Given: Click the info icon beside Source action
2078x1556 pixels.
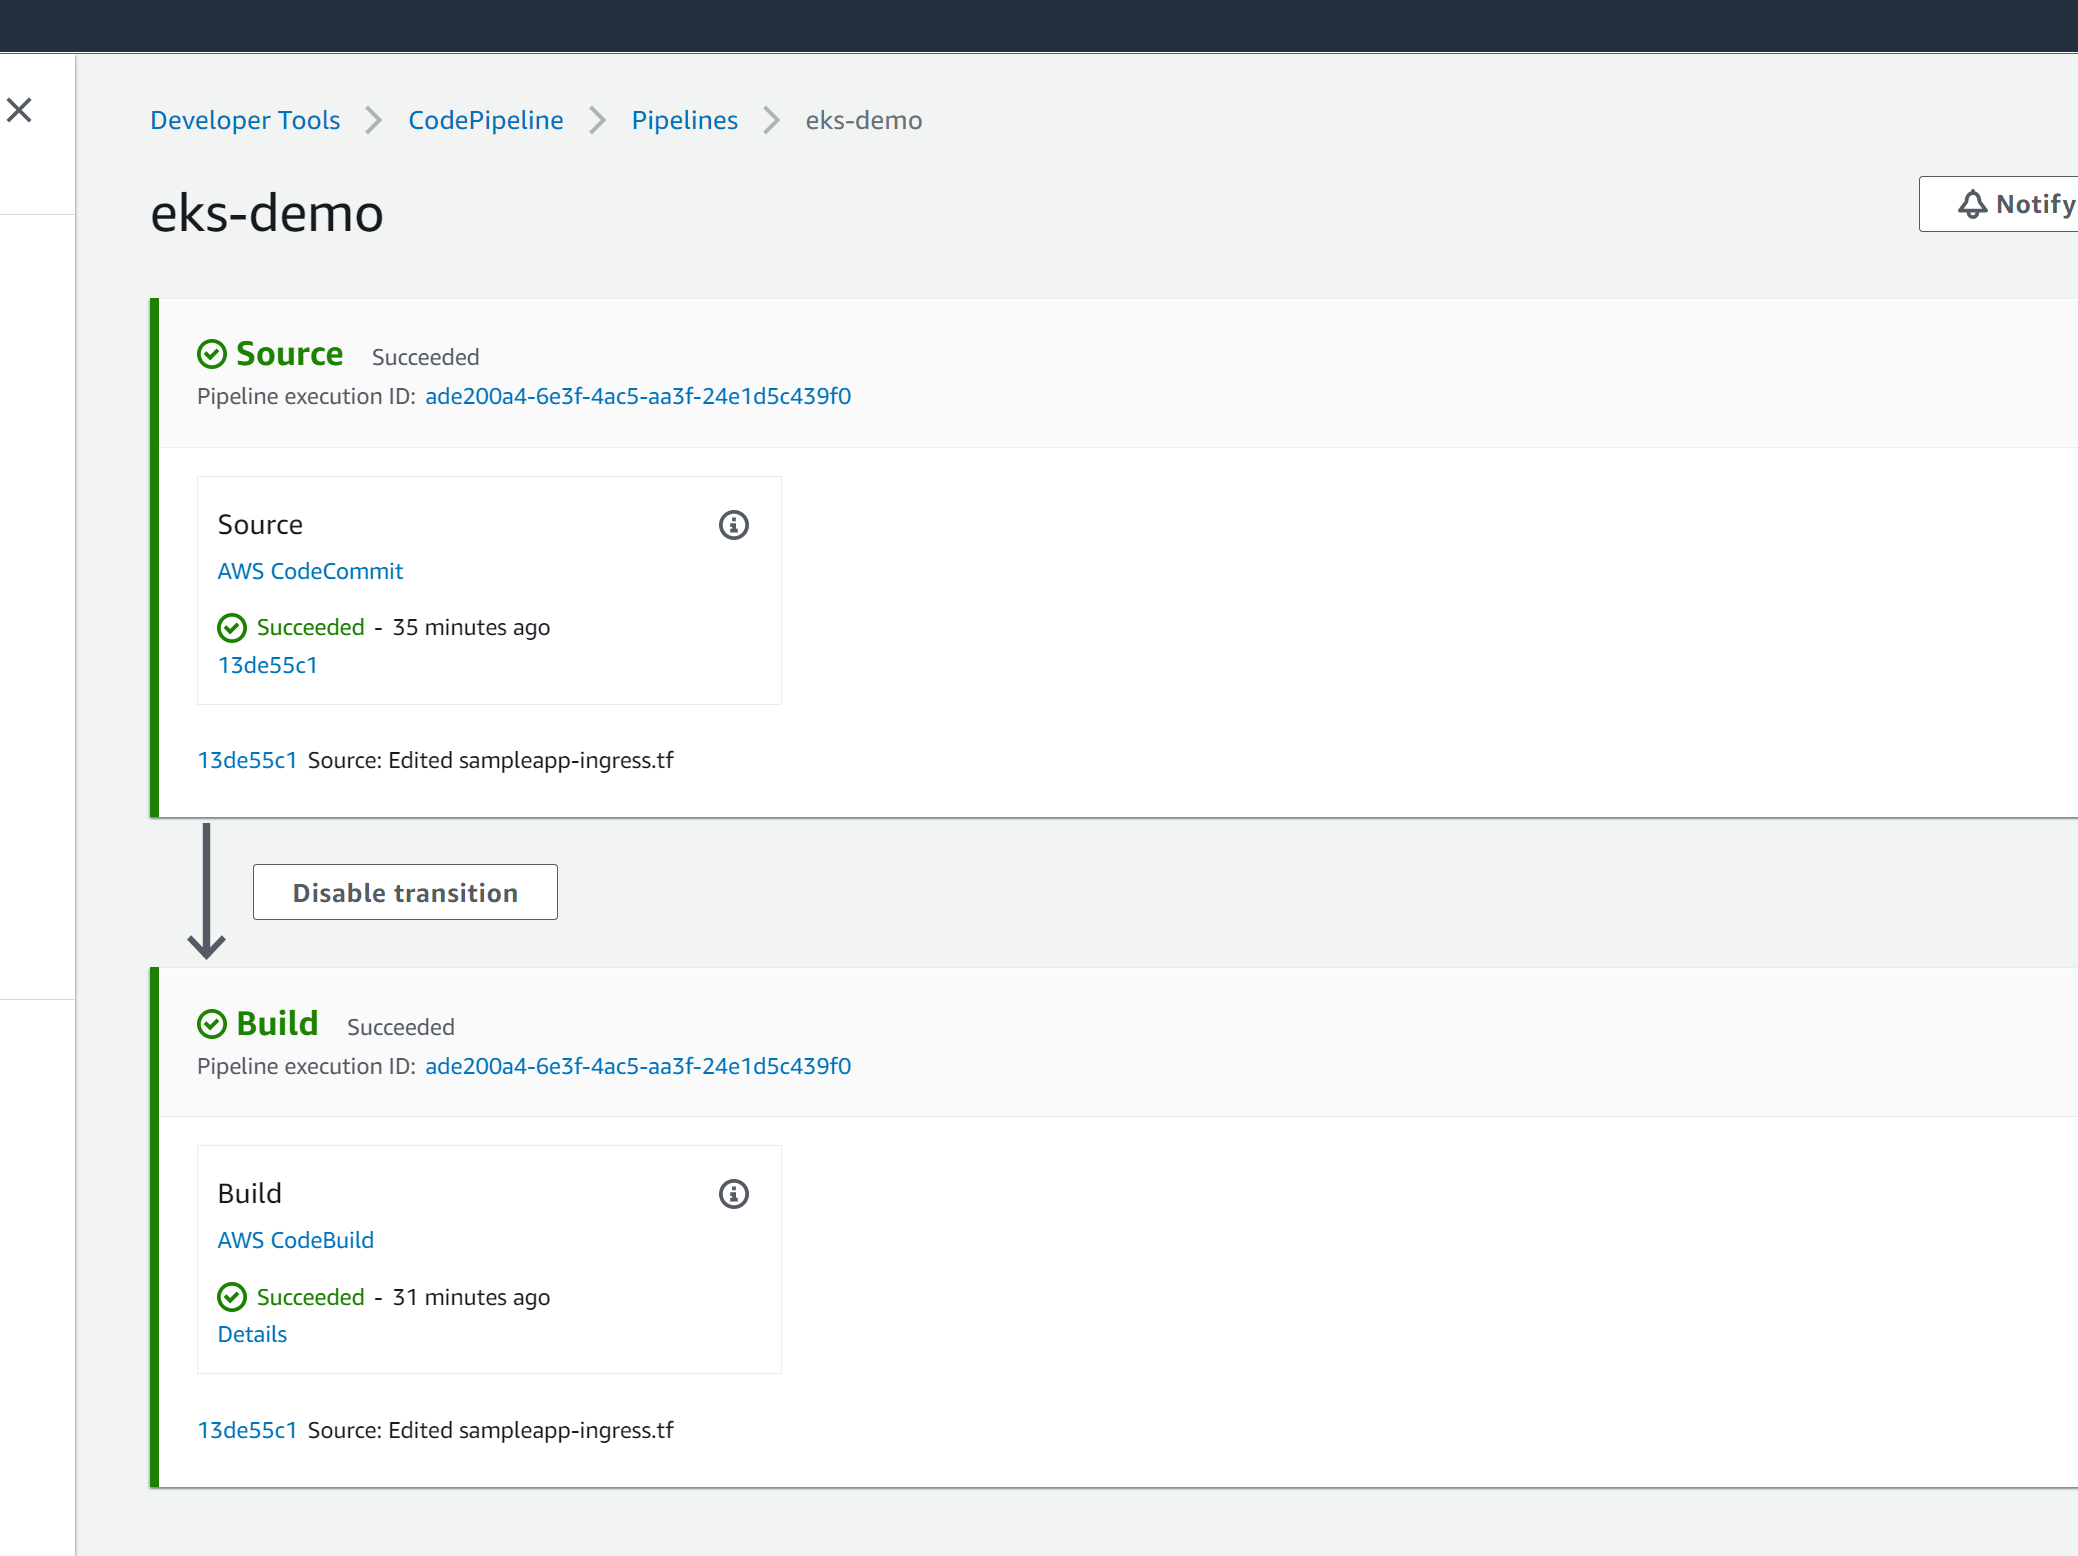Looking at the screenshot, I should pyautogui.click(x=733, y=525).
